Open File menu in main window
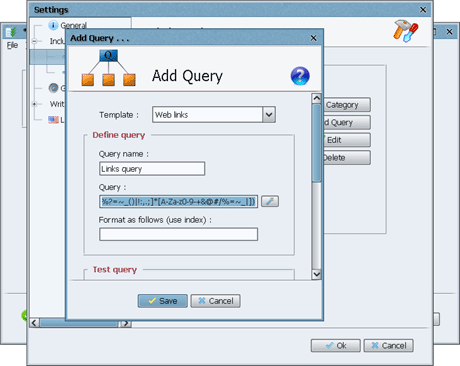The height and width of the screenshot is (366, 460). (13, 45)
